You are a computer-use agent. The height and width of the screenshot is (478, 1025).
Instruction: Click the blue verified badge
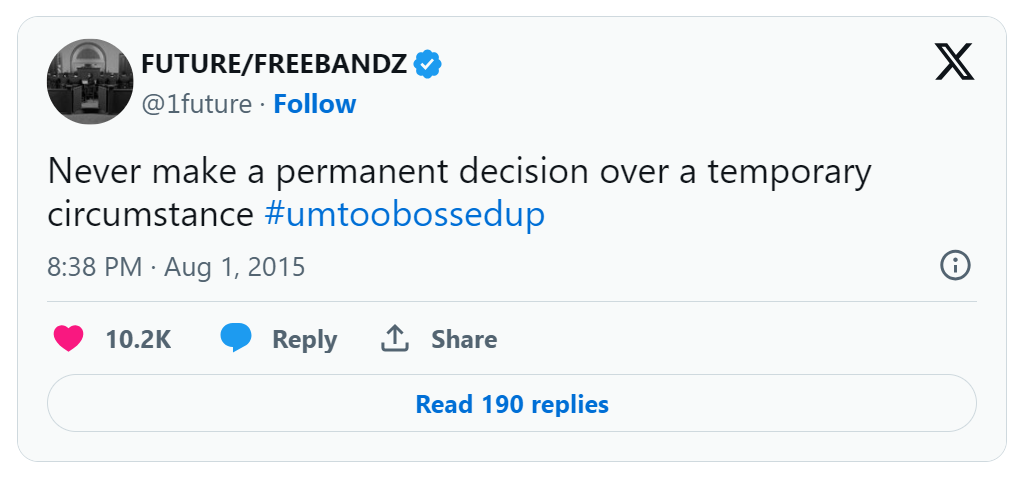click(x=429, y=64)
